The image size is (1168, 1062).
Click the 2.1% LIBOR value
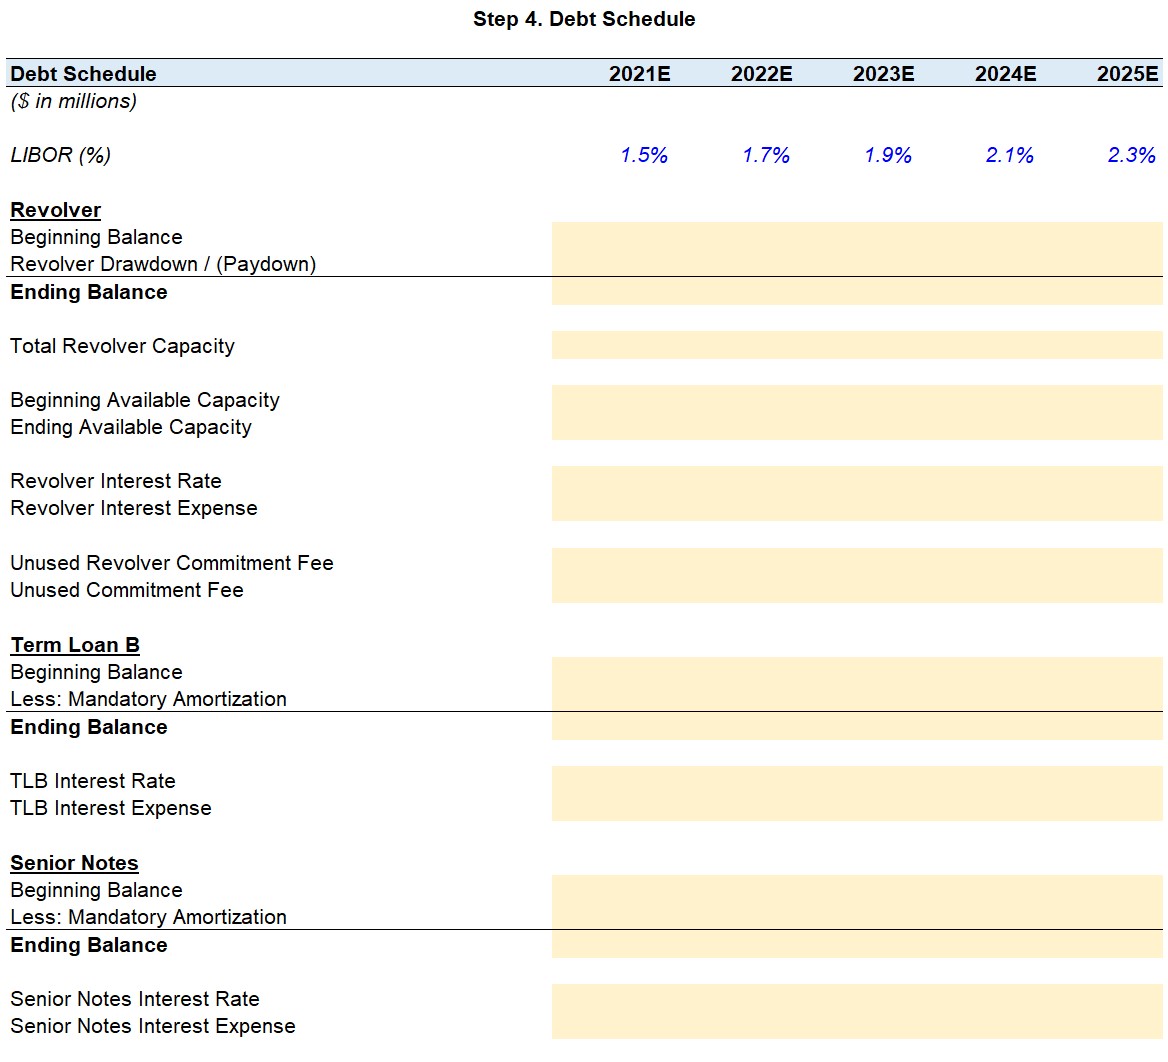(1010, 155)
